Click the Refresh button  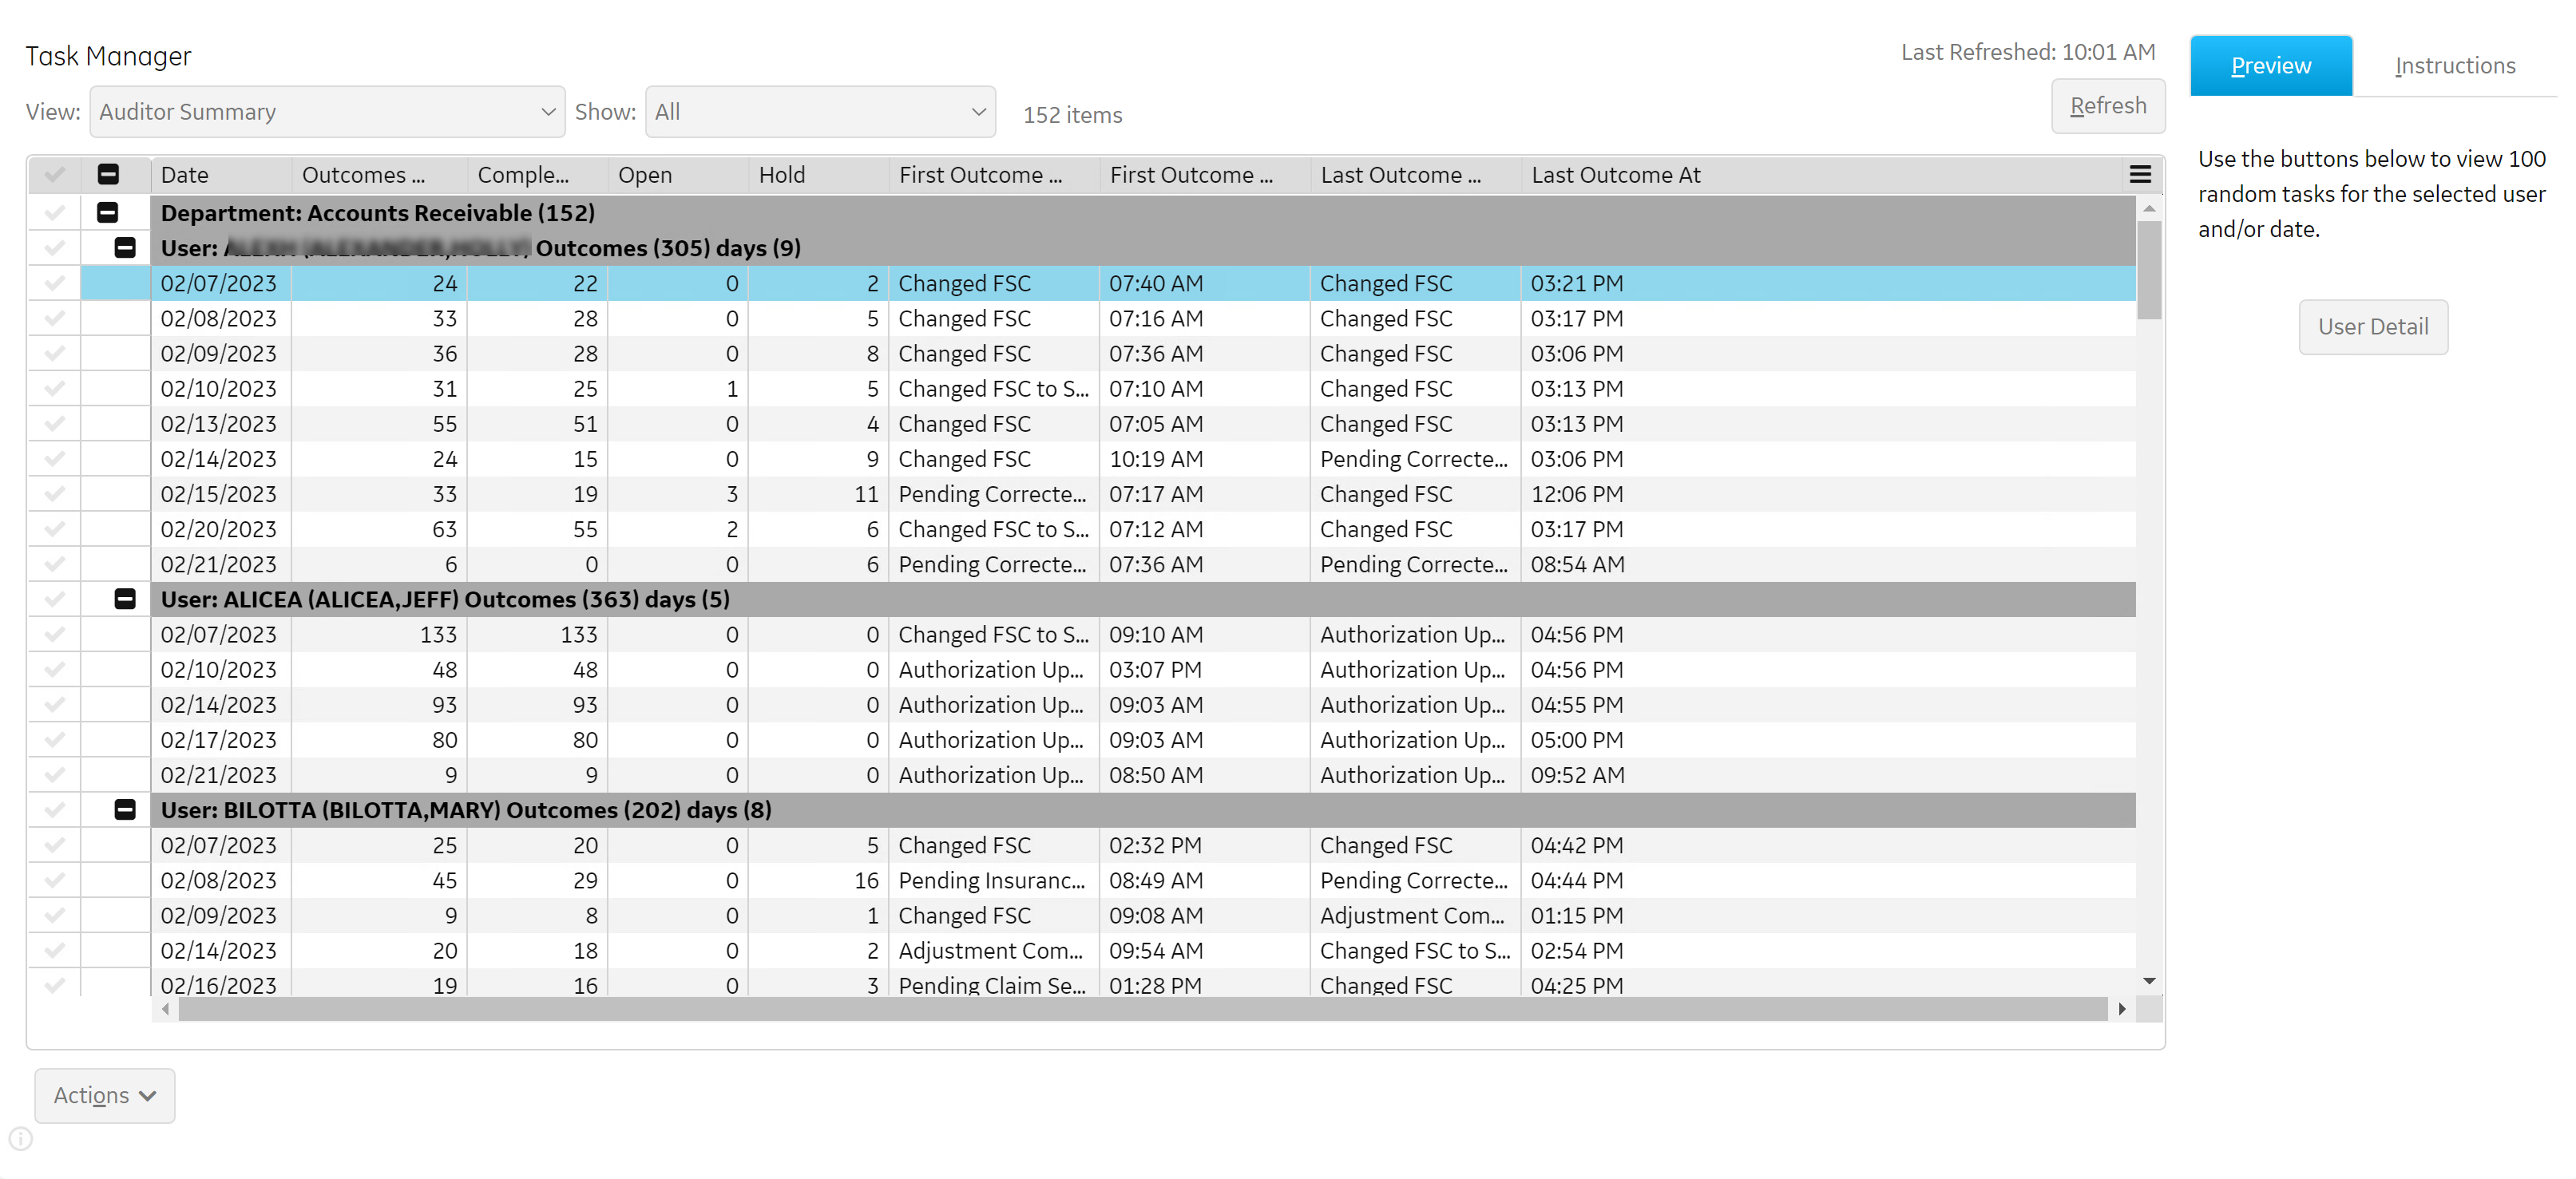(x=2108, y=106)
